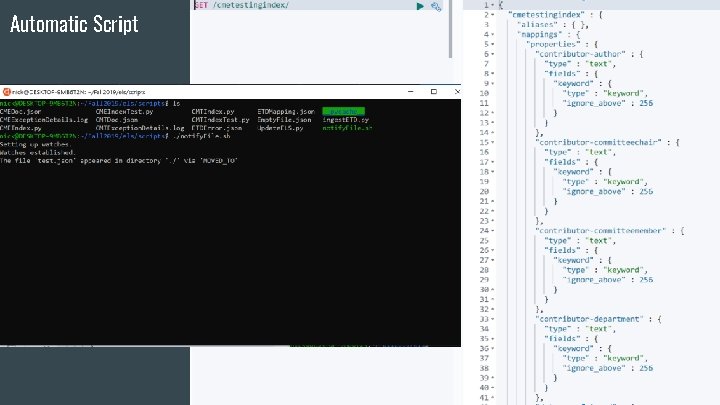Image resolution: width=720 pixels, height=405 pixels.
Task: Collapse the properties block on line 5
Action: click(493, 44)
